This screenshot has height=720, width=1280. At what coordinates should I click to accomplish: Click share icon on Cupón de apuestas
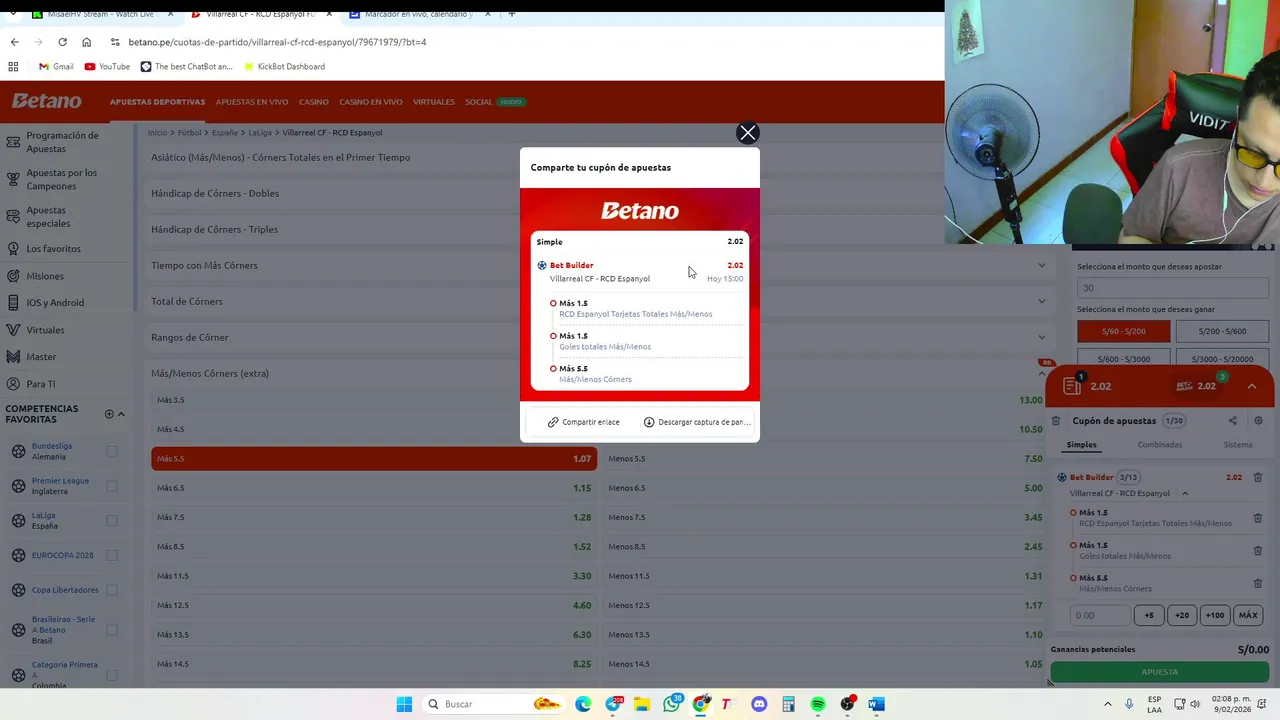coord(1232,421)
